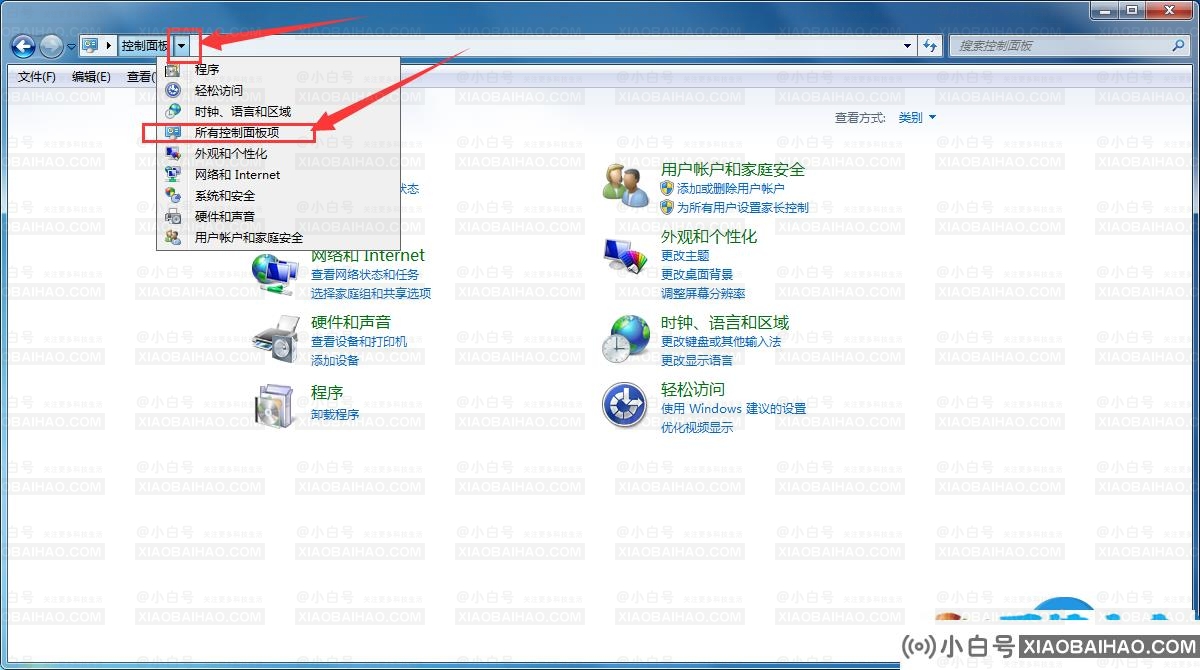Click the blue Ease of Access icon
The height and width of the screenshot is (670, 1200).
626,405
